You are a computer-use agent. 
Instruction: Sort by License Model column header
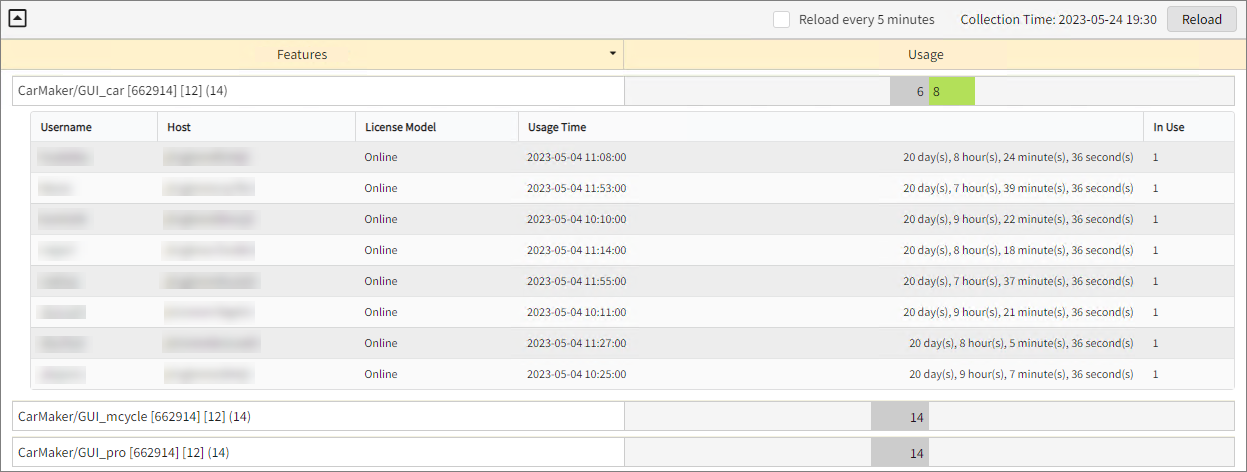(436, 127)
